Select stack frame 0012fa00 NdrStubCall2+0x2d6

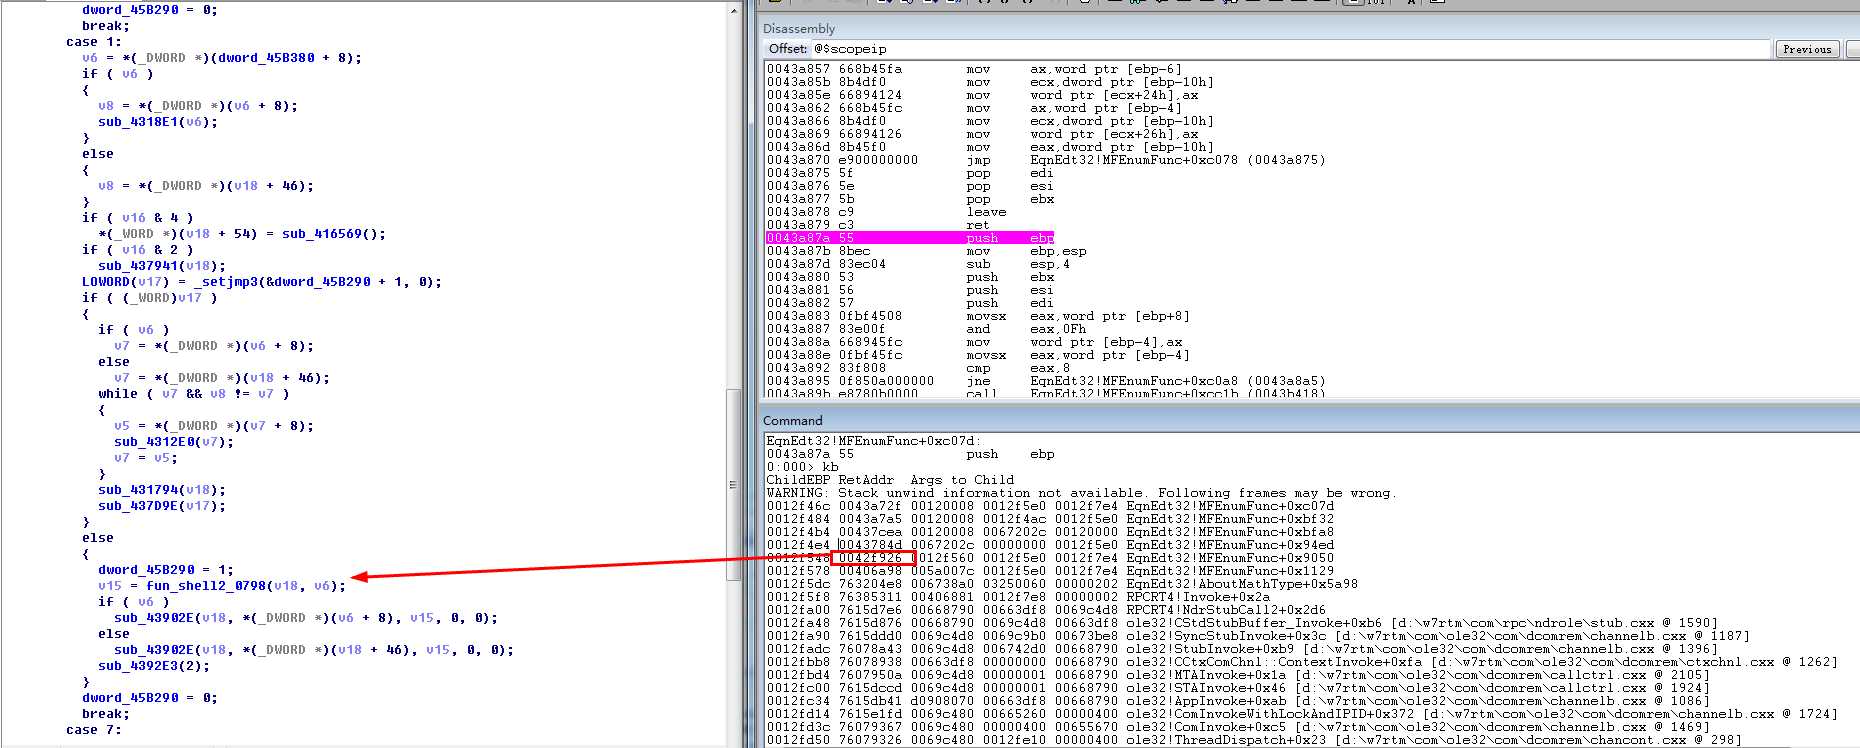point(1046,610)
